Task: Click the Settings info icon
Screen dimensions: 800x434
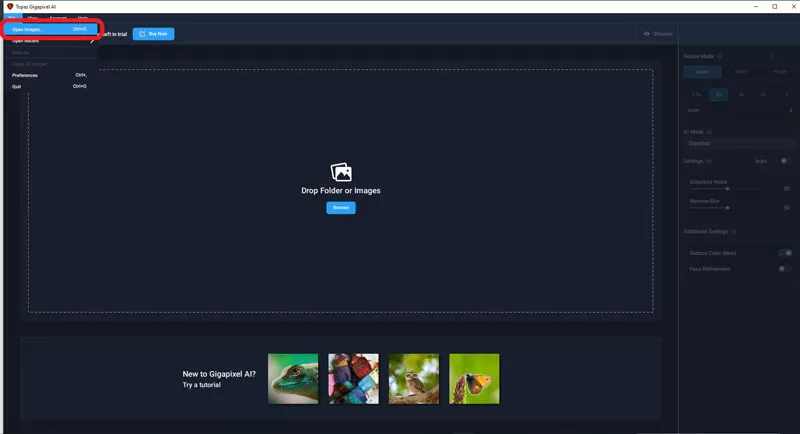Action: tap(709, 161)
